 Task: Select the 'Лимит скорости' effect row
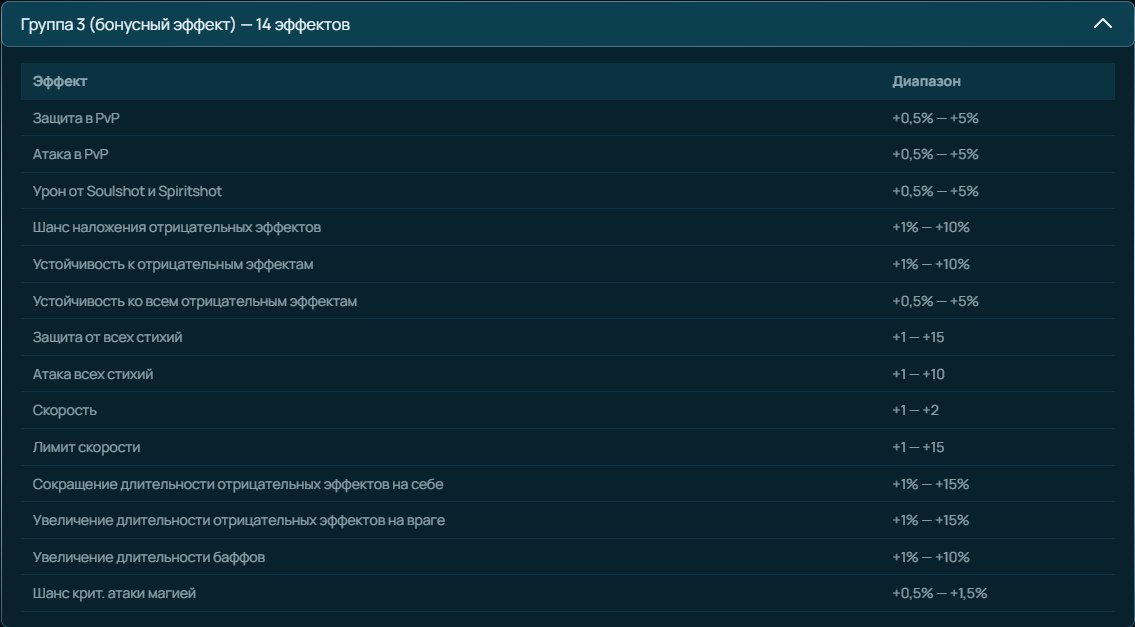(568, 447)
